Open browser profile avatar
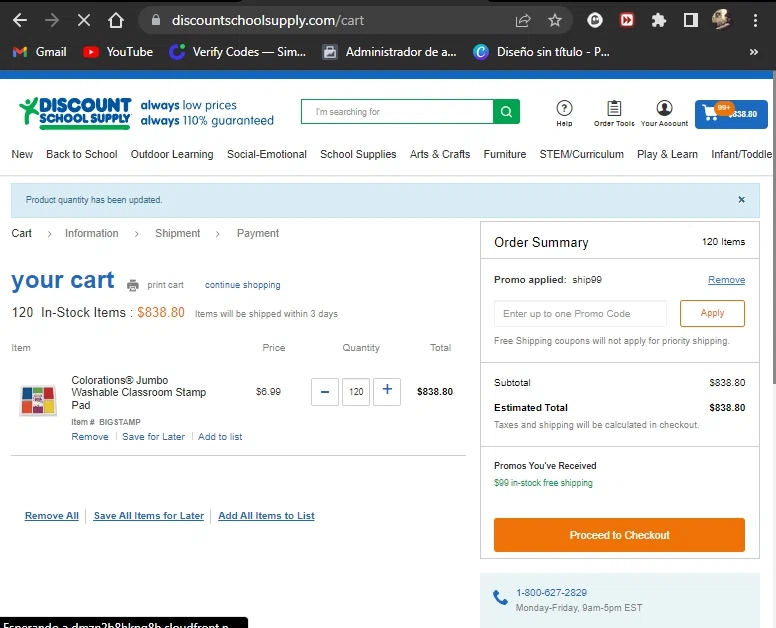Viewport: 776px width, 628px height. click(722, 20)
